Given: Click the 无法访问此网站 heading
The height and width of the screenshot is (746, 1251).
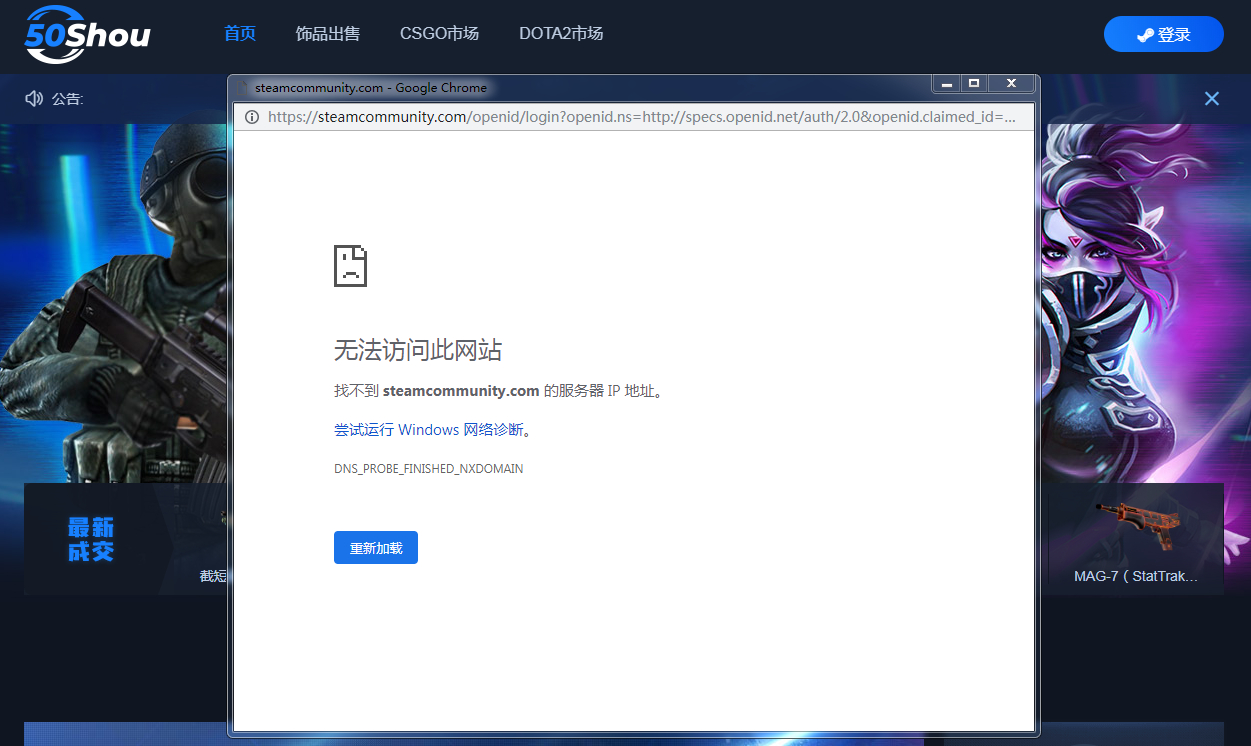Looking at the screenshot, I should [x=418, y=350].
